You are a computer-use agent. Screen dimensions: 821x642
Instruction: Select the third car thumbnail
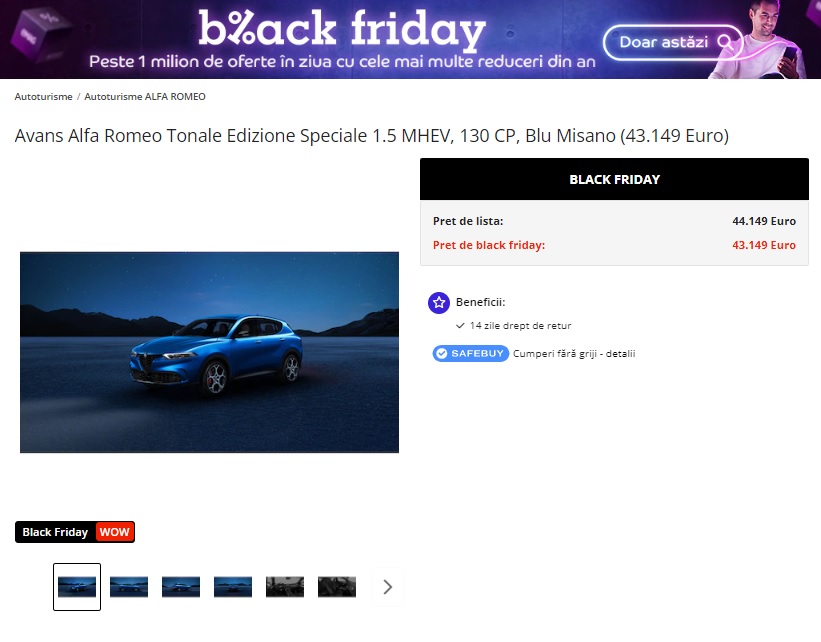181,587
